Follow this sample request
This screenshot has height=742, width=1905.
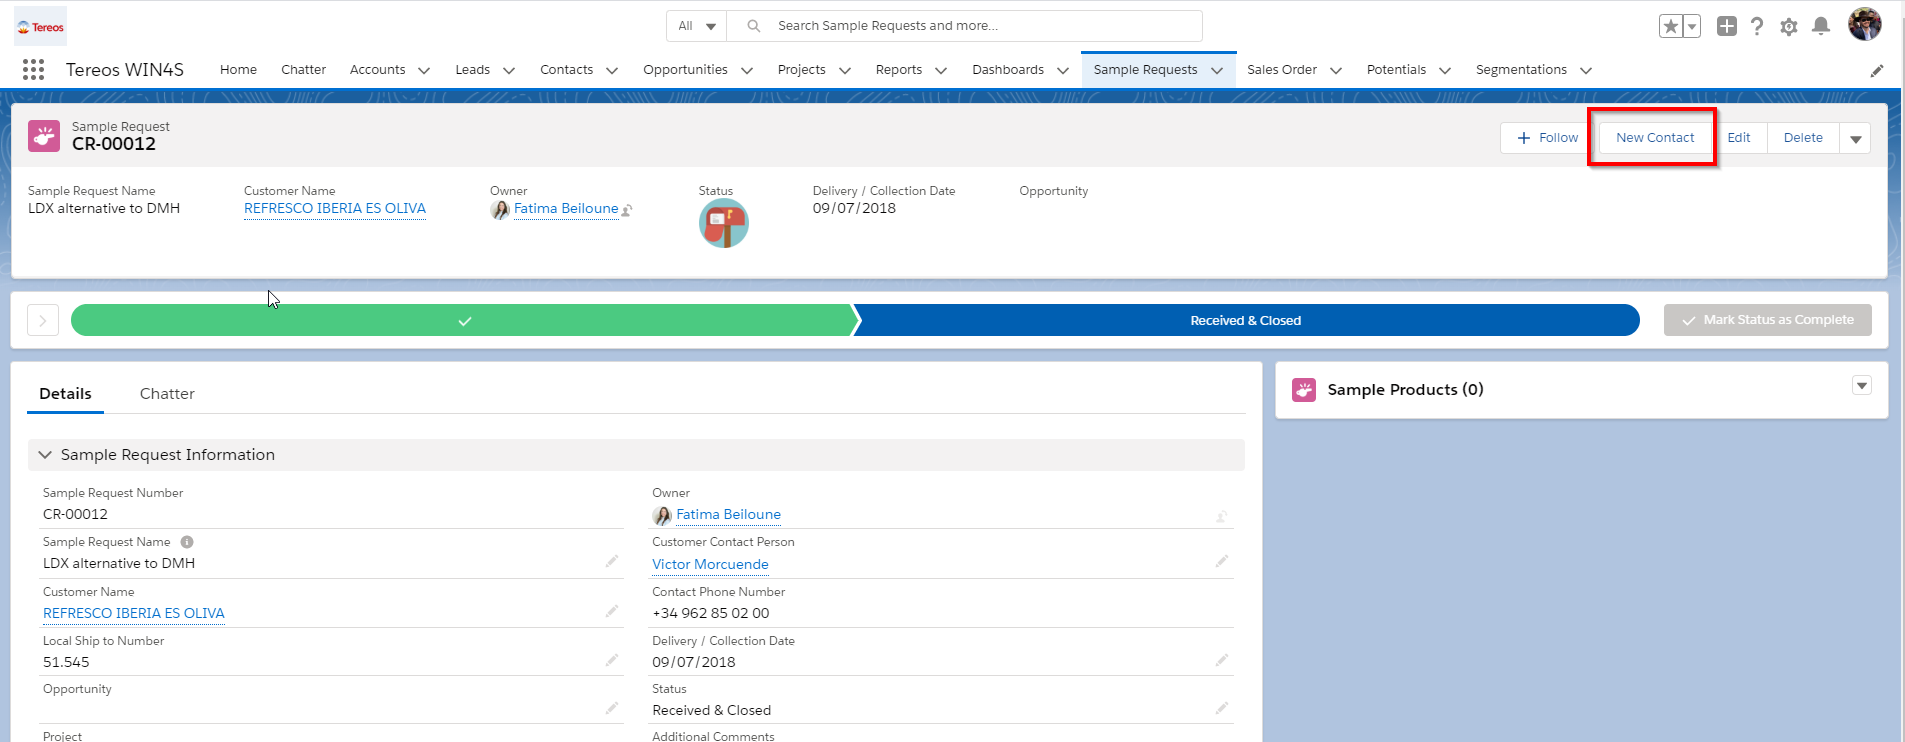click(x=1547, y=138)
